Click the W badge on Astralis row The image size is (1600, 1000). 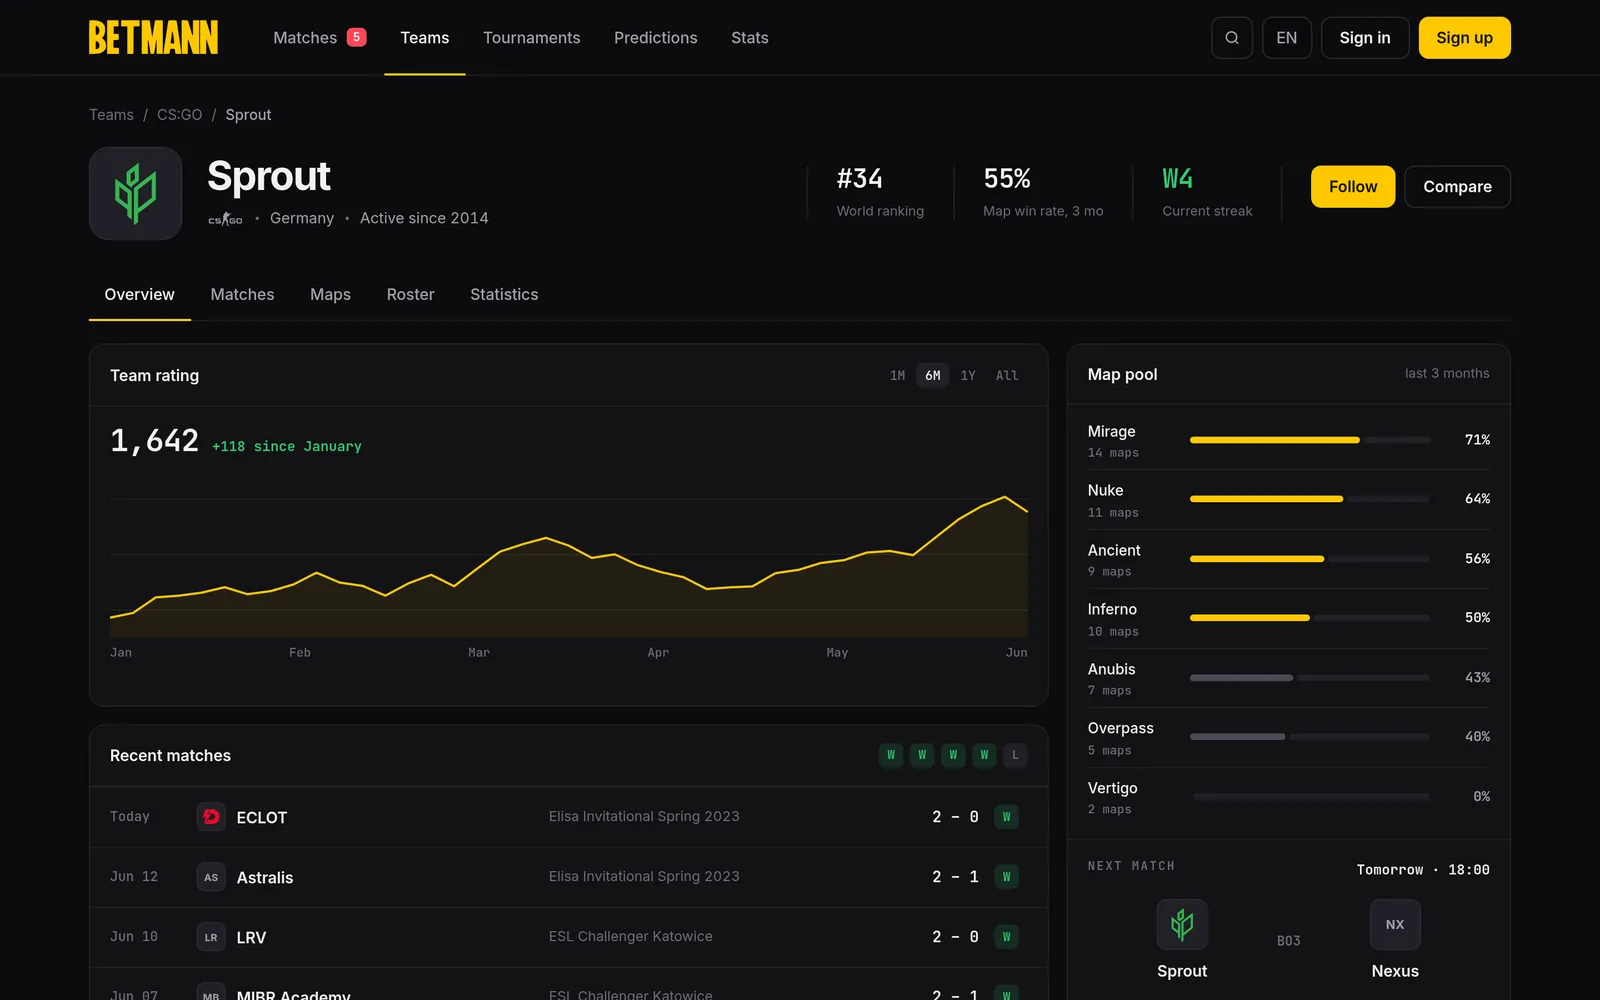point(1006,877)
